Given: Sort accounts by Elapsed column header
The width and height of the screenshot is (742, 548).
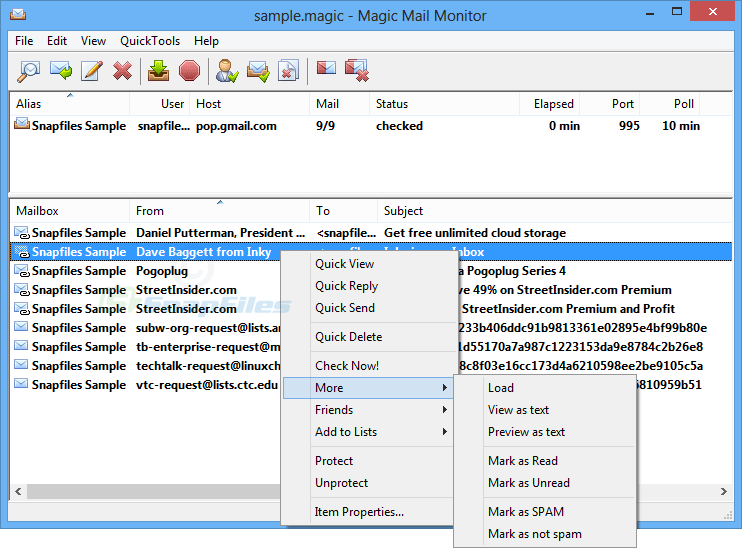Looking at the screenshot, I should tap(549, 104).
